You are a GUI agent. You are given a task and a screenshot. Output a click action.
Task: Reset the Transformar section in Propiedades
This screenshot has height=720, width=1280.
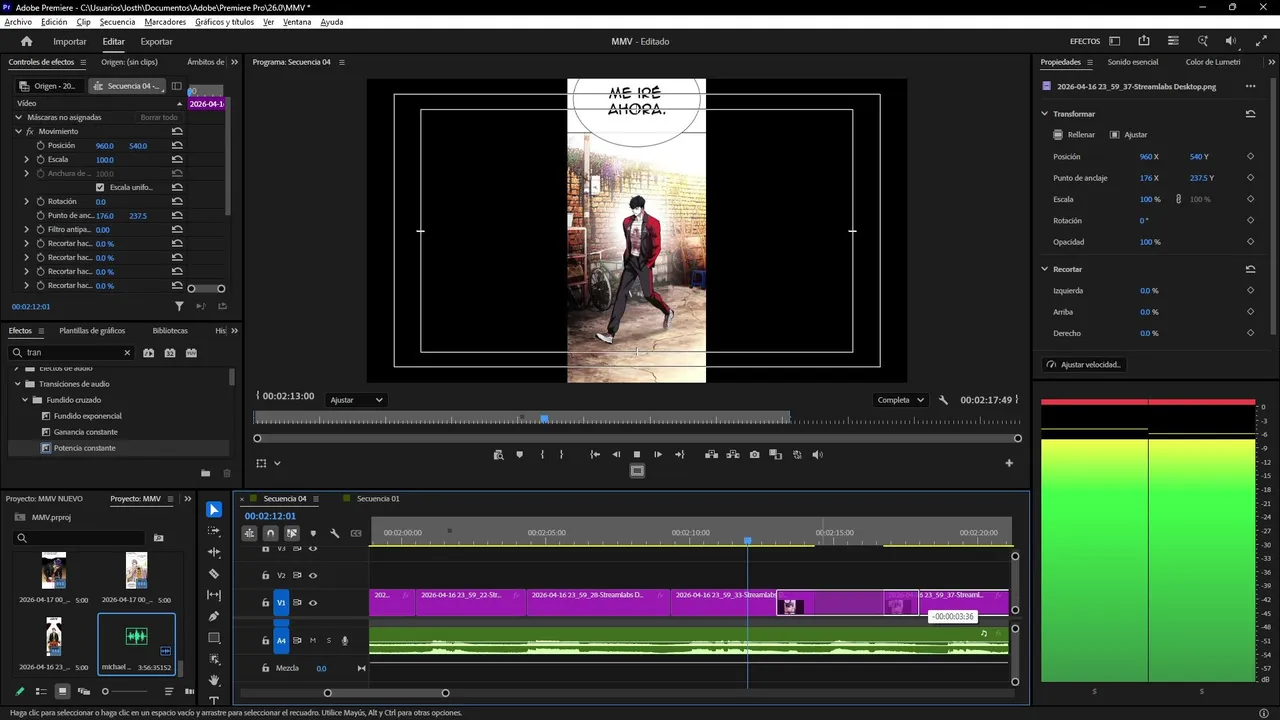click(1250, 114)
